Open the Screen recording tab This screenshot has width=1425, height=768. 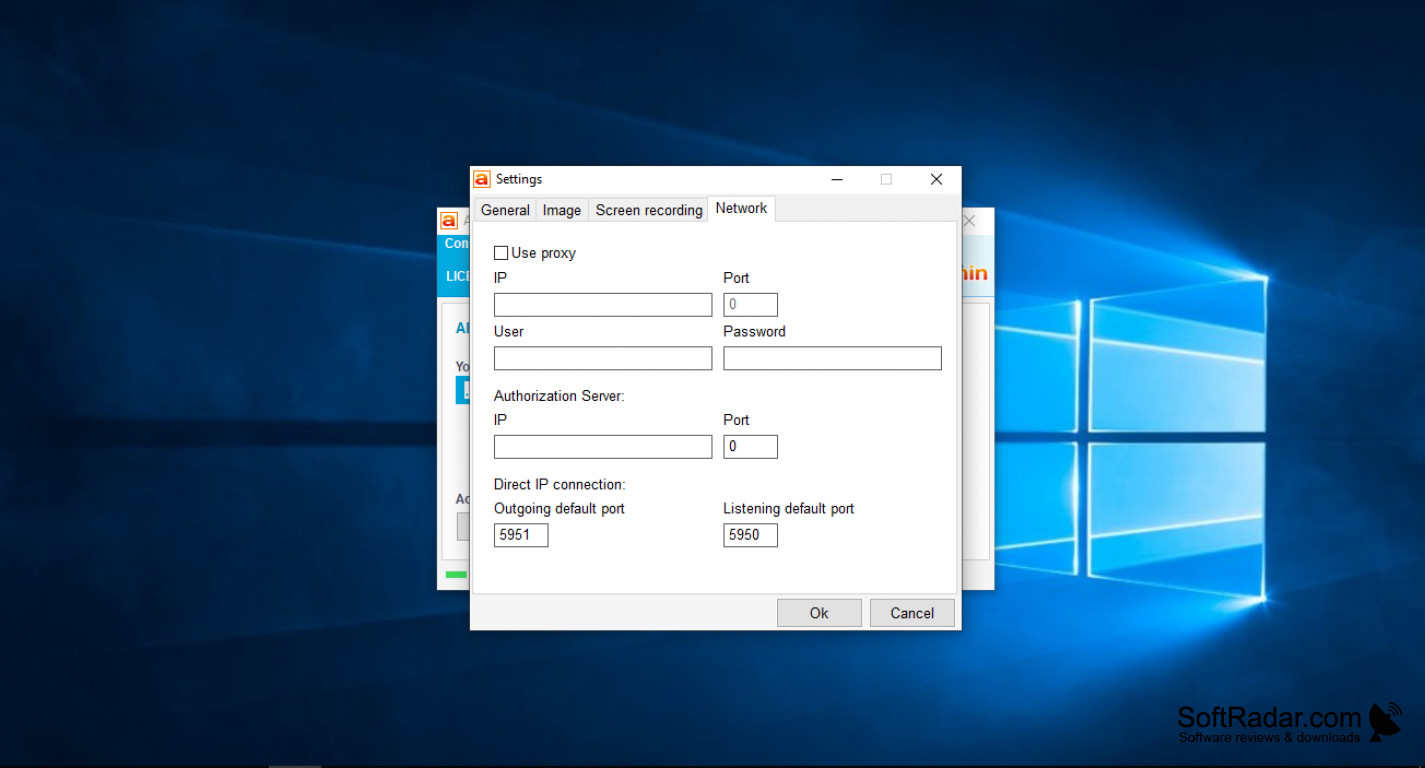[648, 210]
